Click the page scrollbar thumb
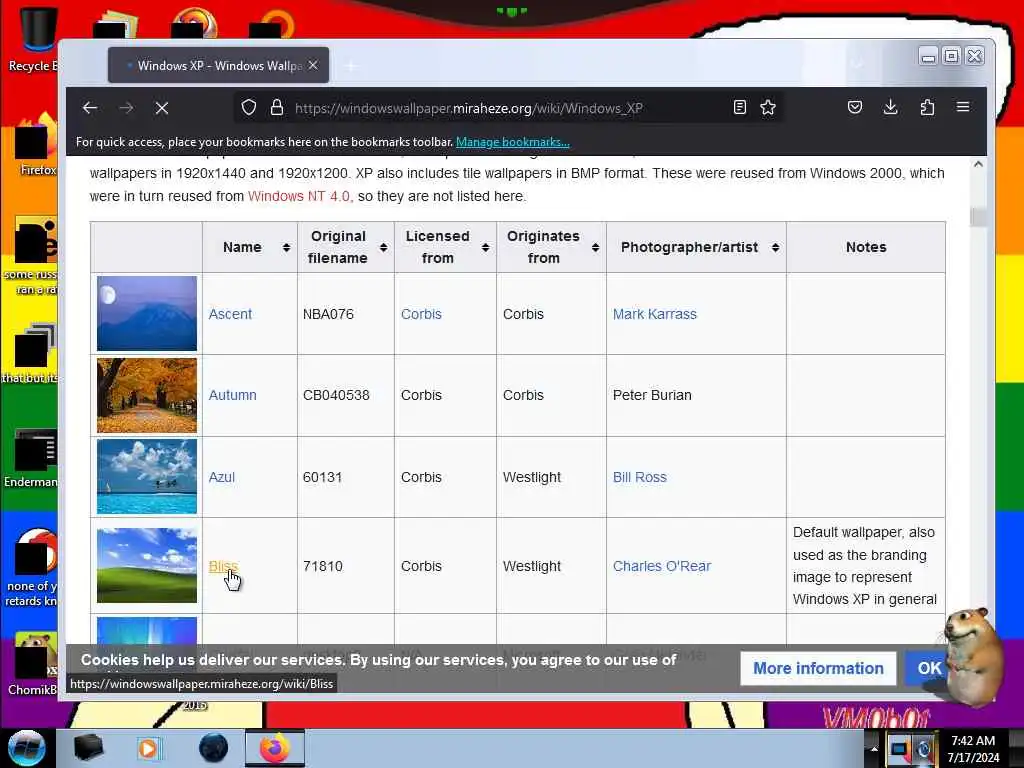Viewport: 1024px width, 768px height. 978,217
